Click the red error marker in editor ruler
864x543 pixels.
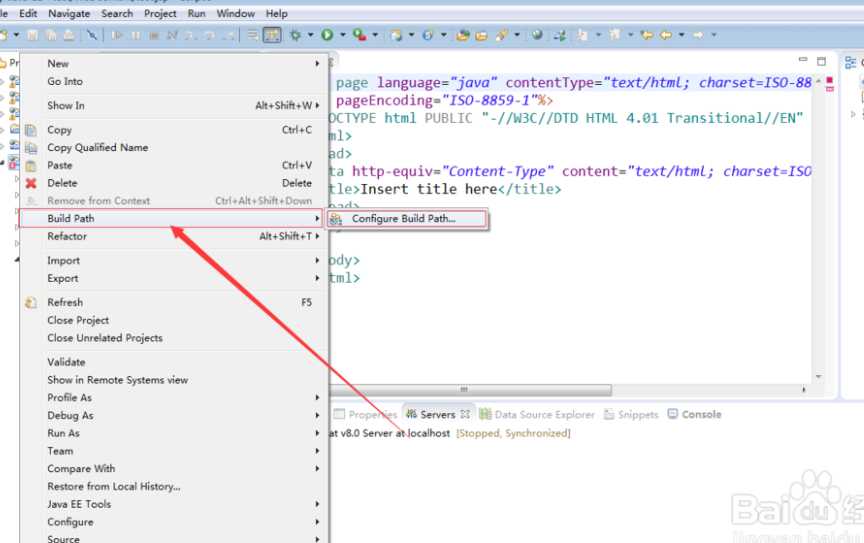click(830, 80)
